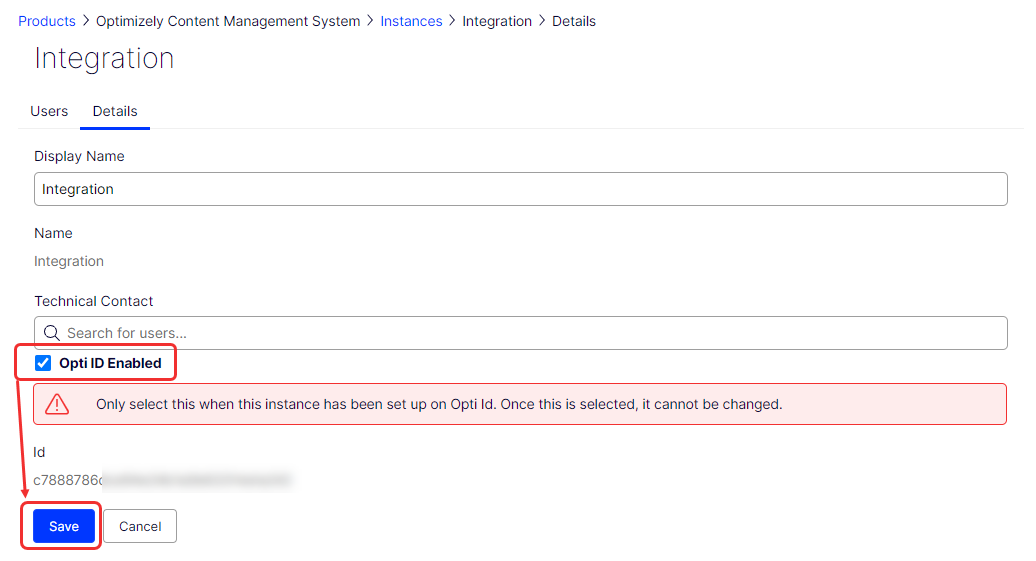Click the Opti ID Enabled label text
Screen dimensions: 1036x561
110,363
